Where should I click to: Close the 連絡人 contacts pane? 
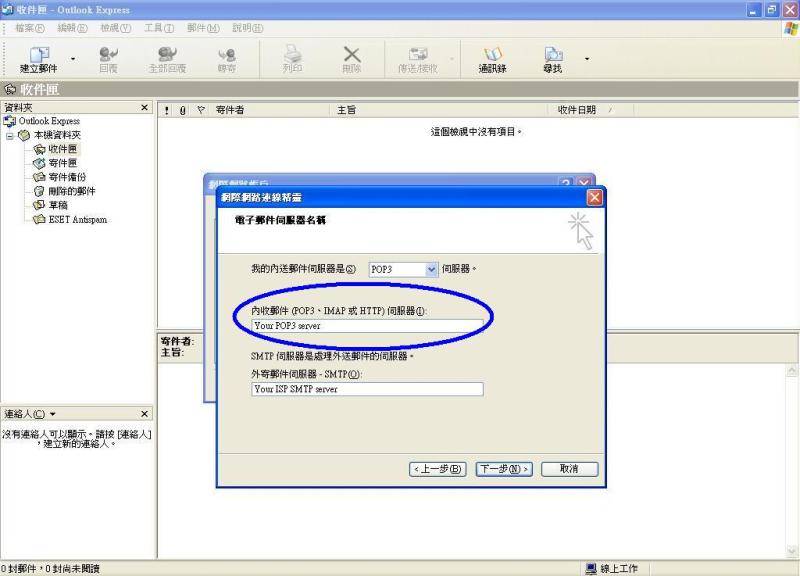[144, 414]
